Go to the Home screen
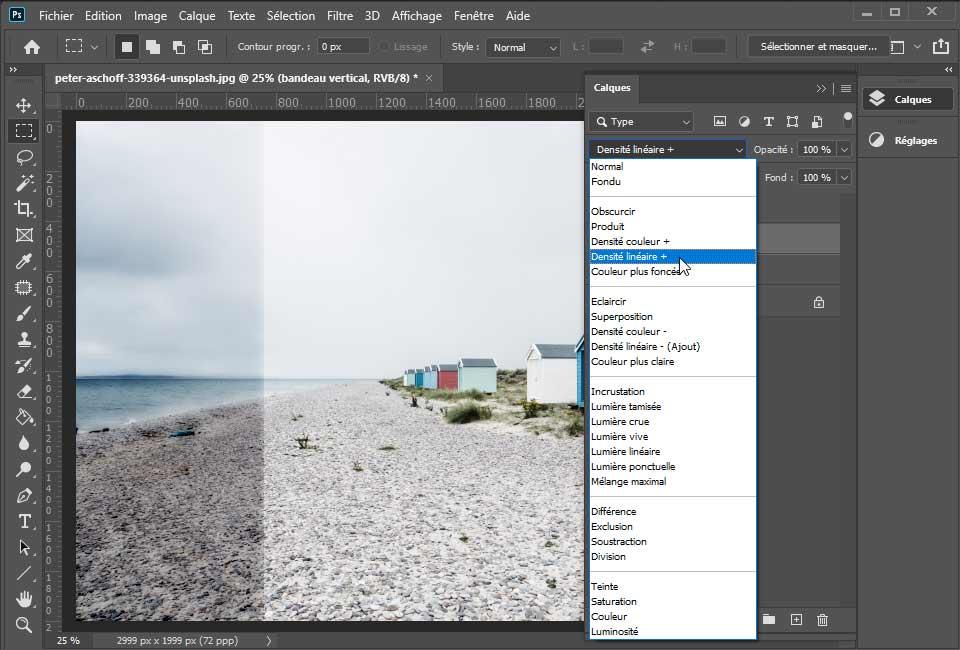Image resolution: width=960 pixels, height=650 pixels. [x=32, y=47]
